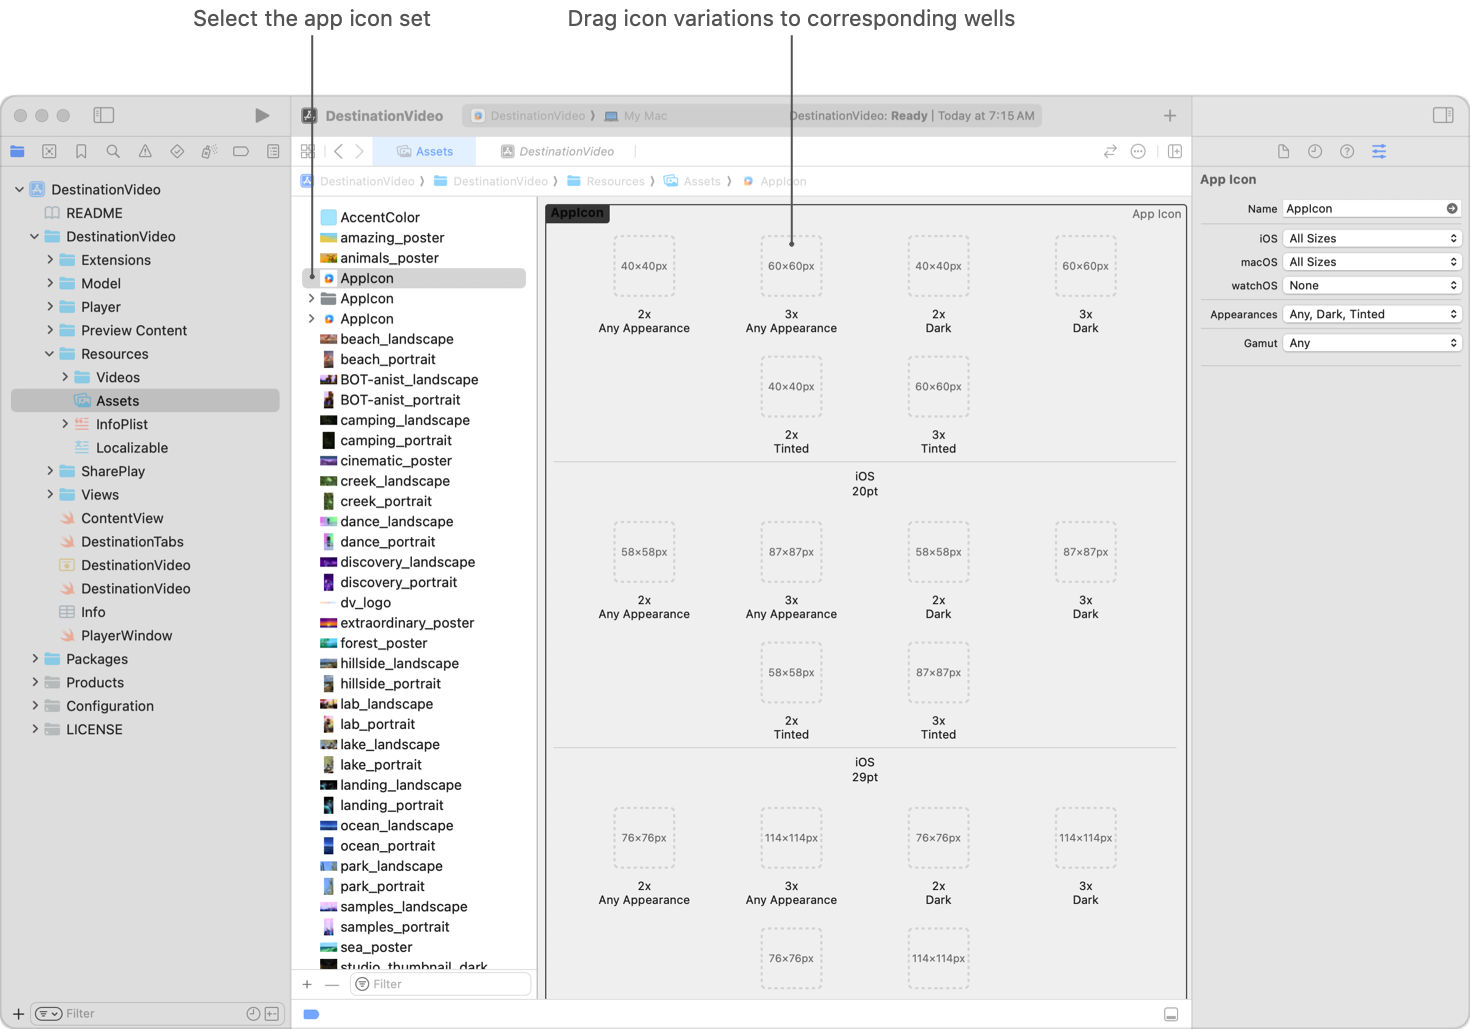Toggle the navigator sidebar visibility
The height and width of the screenshot is (1029, 1470).
pos(104,116)
